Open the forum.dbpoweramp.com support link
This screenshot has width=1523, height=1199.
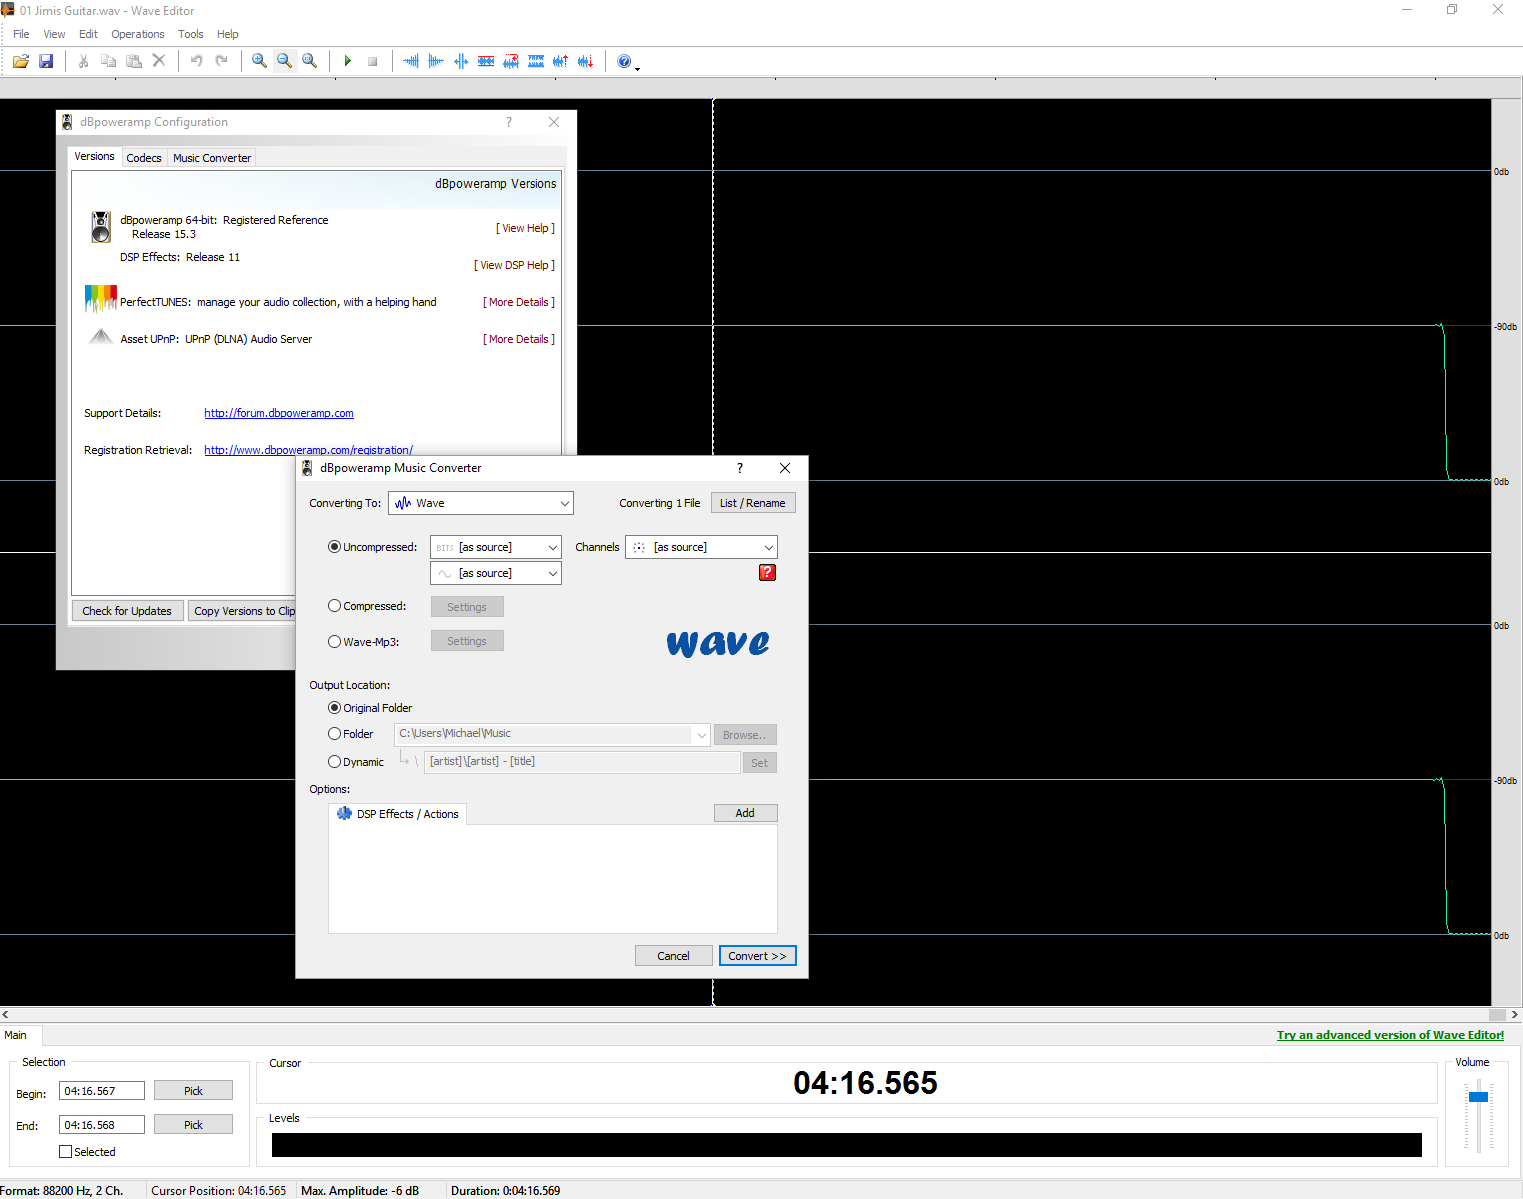click(x=279, y=413)
